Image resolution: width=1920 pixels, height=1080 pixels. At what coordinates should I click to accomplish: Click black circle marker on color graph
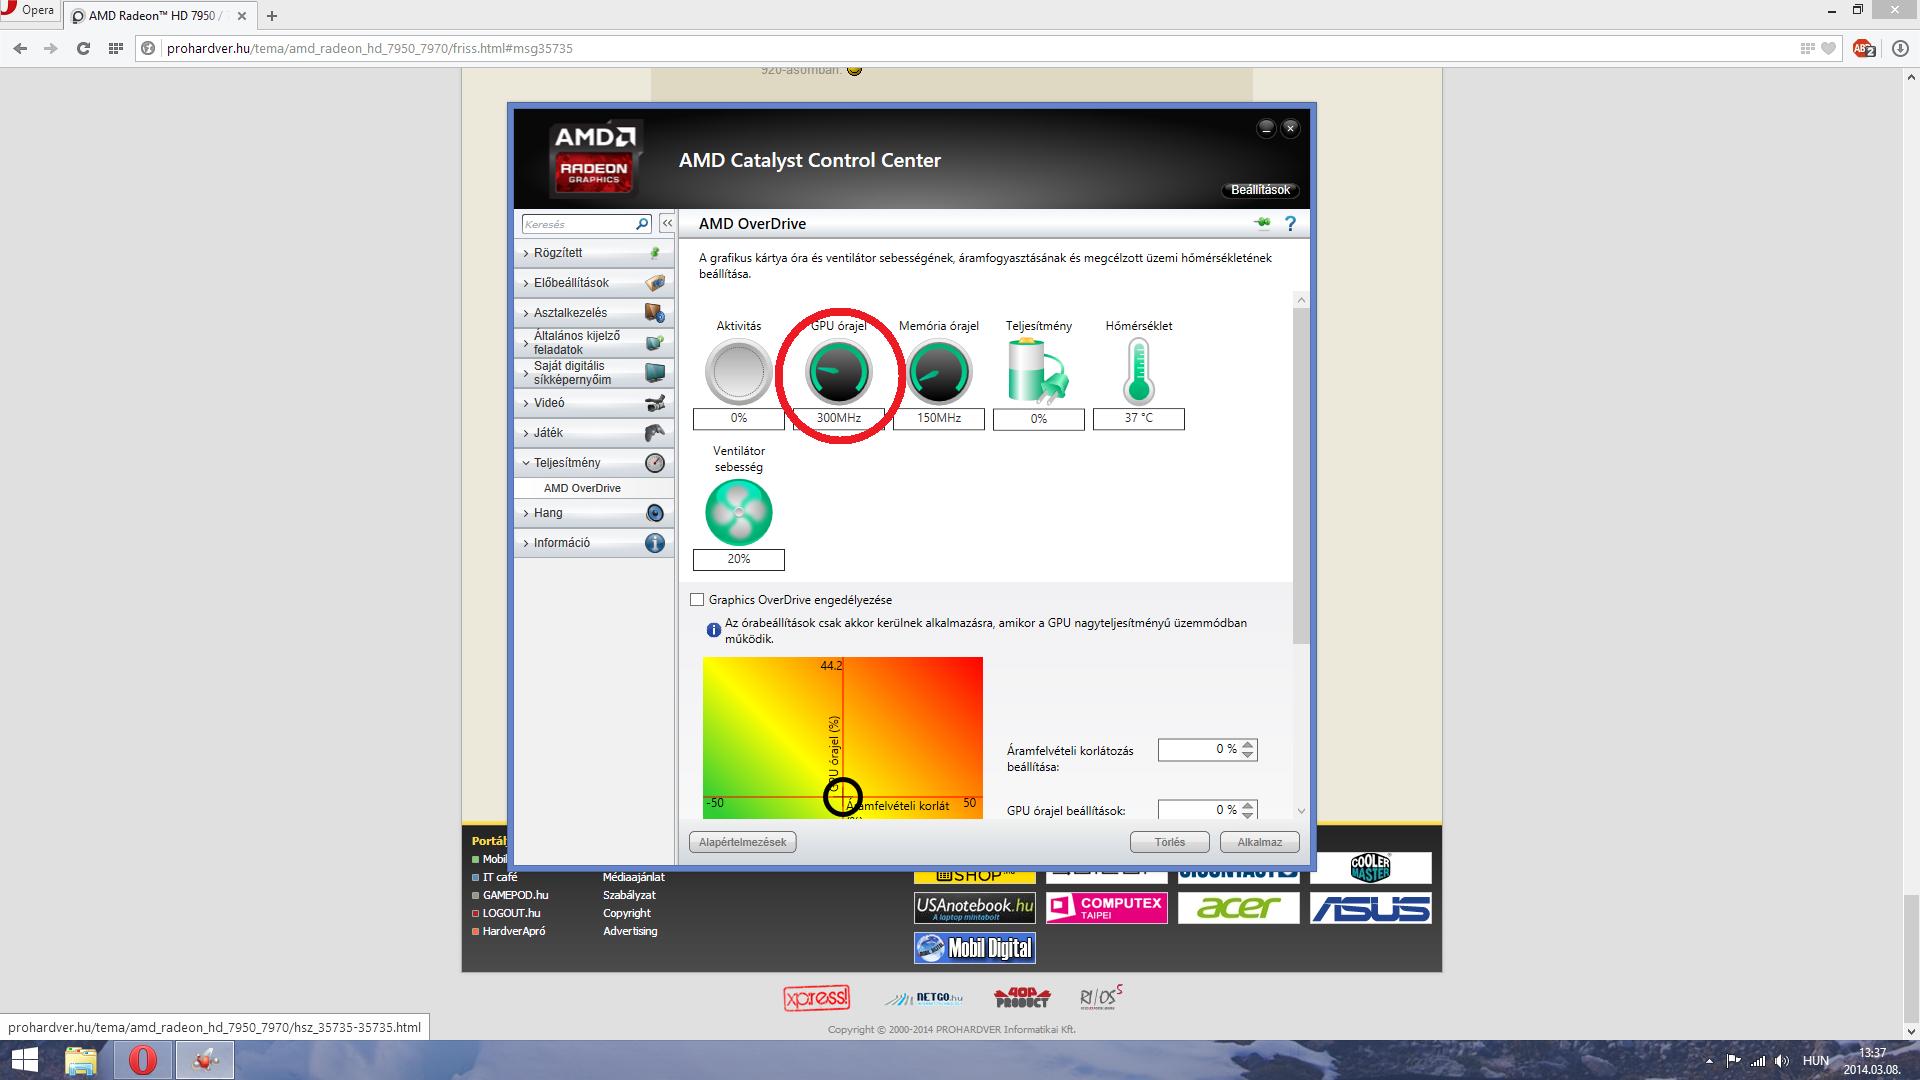click(x=842, y=797)
